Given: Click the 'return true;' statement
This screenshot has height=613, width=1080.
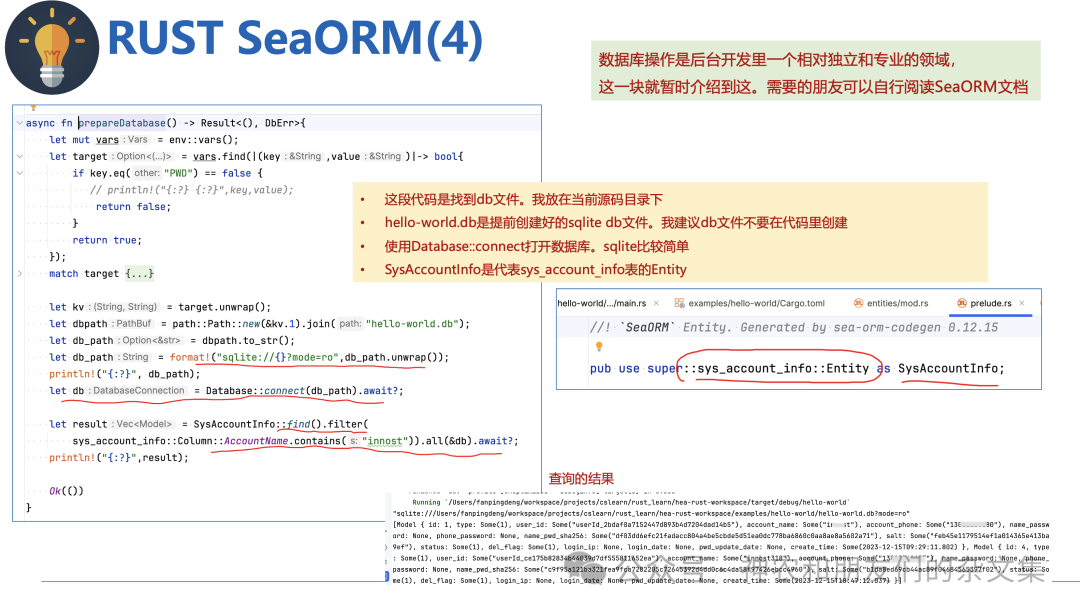Looking at the screenshot, I should click(107, 240).
